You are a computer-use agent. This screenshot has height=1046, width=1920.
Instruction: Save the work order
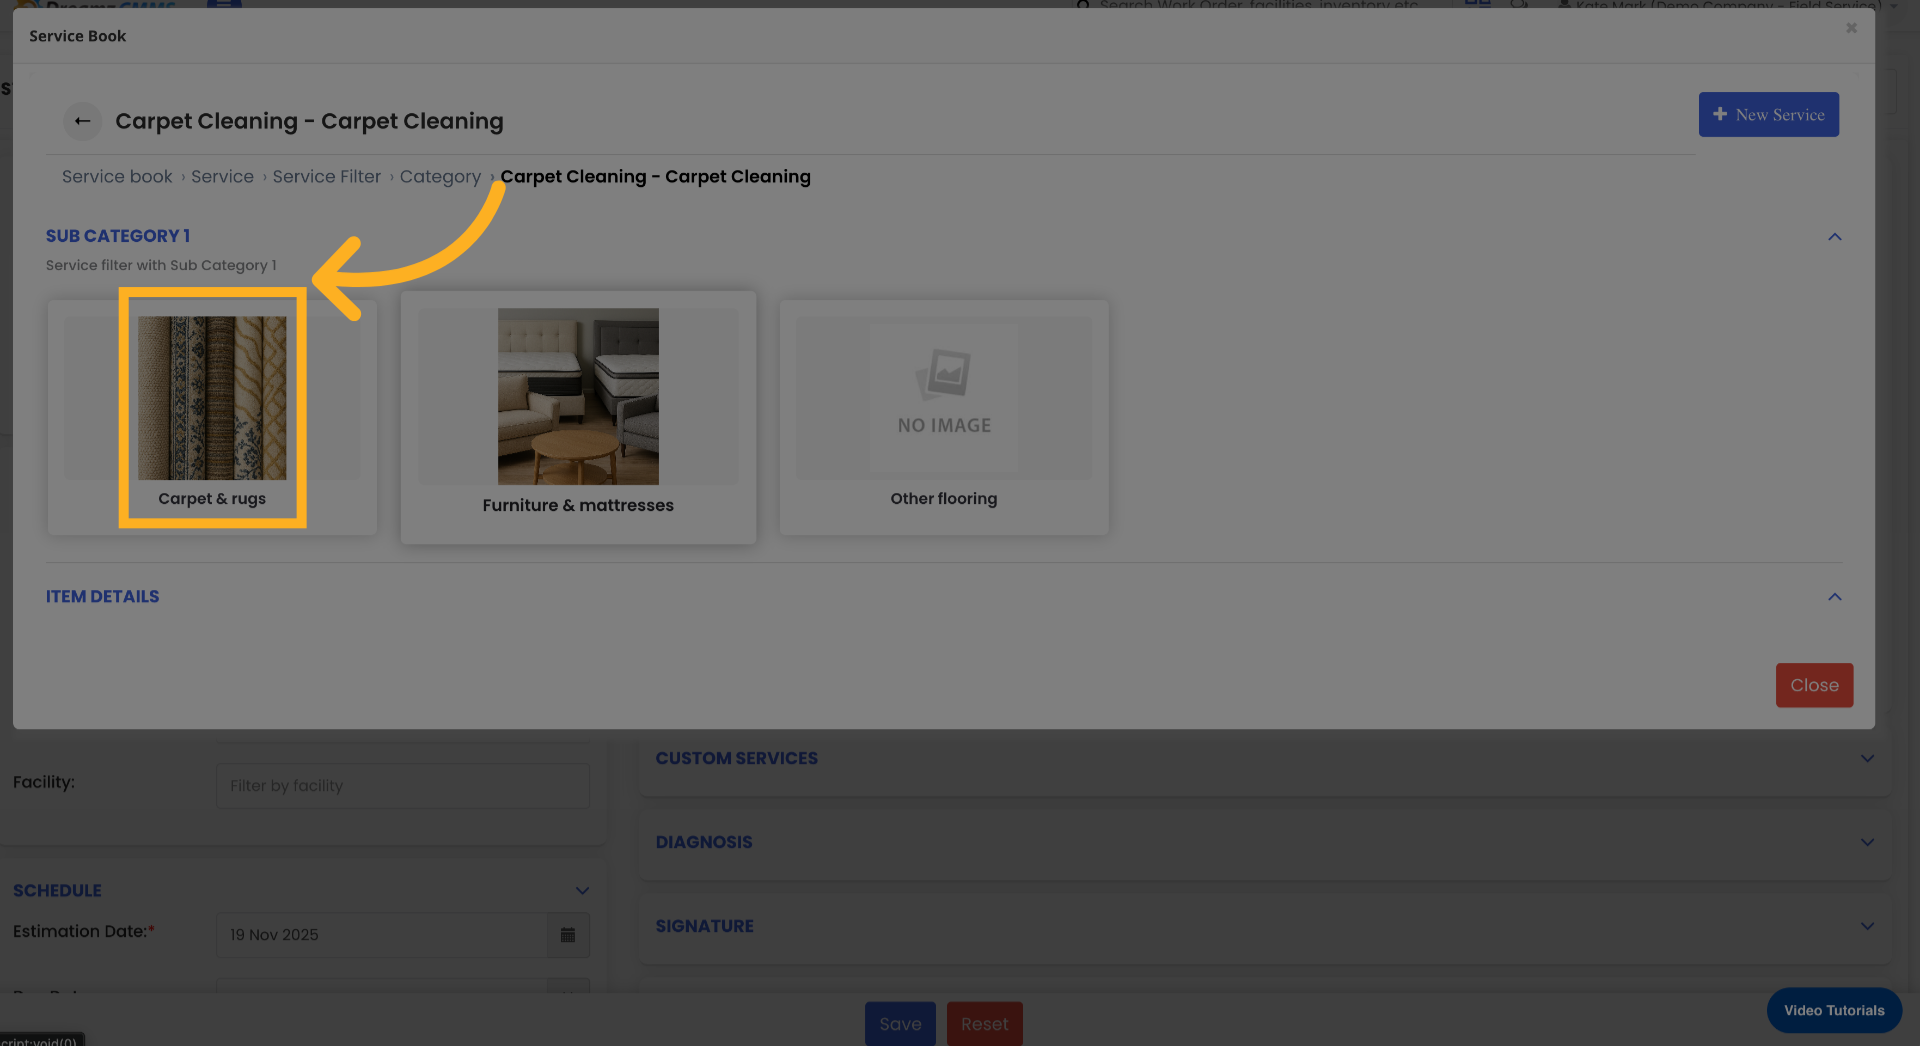(x=899, y=1023)
